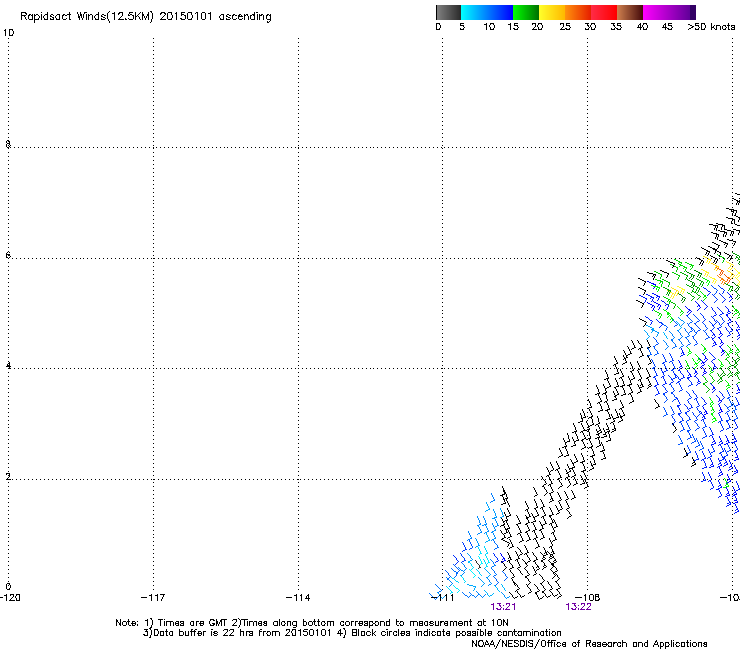
Task: Click the 'Times are GMT' note line
Action: [312, 623]
